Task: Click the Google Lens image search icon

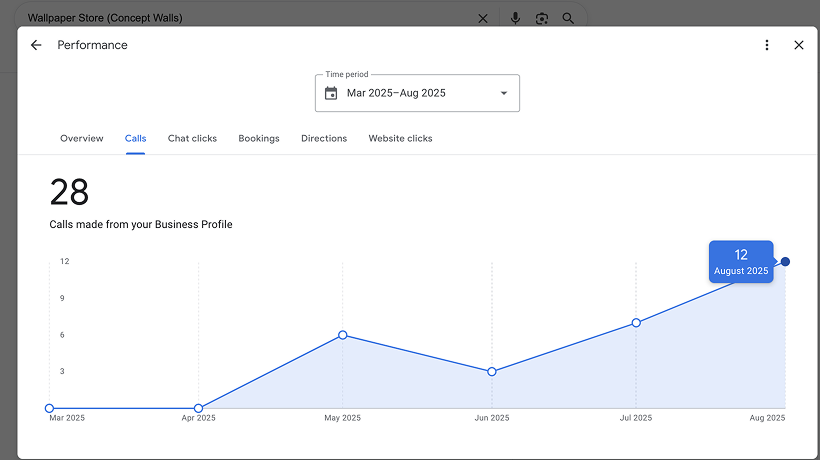Action: coord(542,18)
